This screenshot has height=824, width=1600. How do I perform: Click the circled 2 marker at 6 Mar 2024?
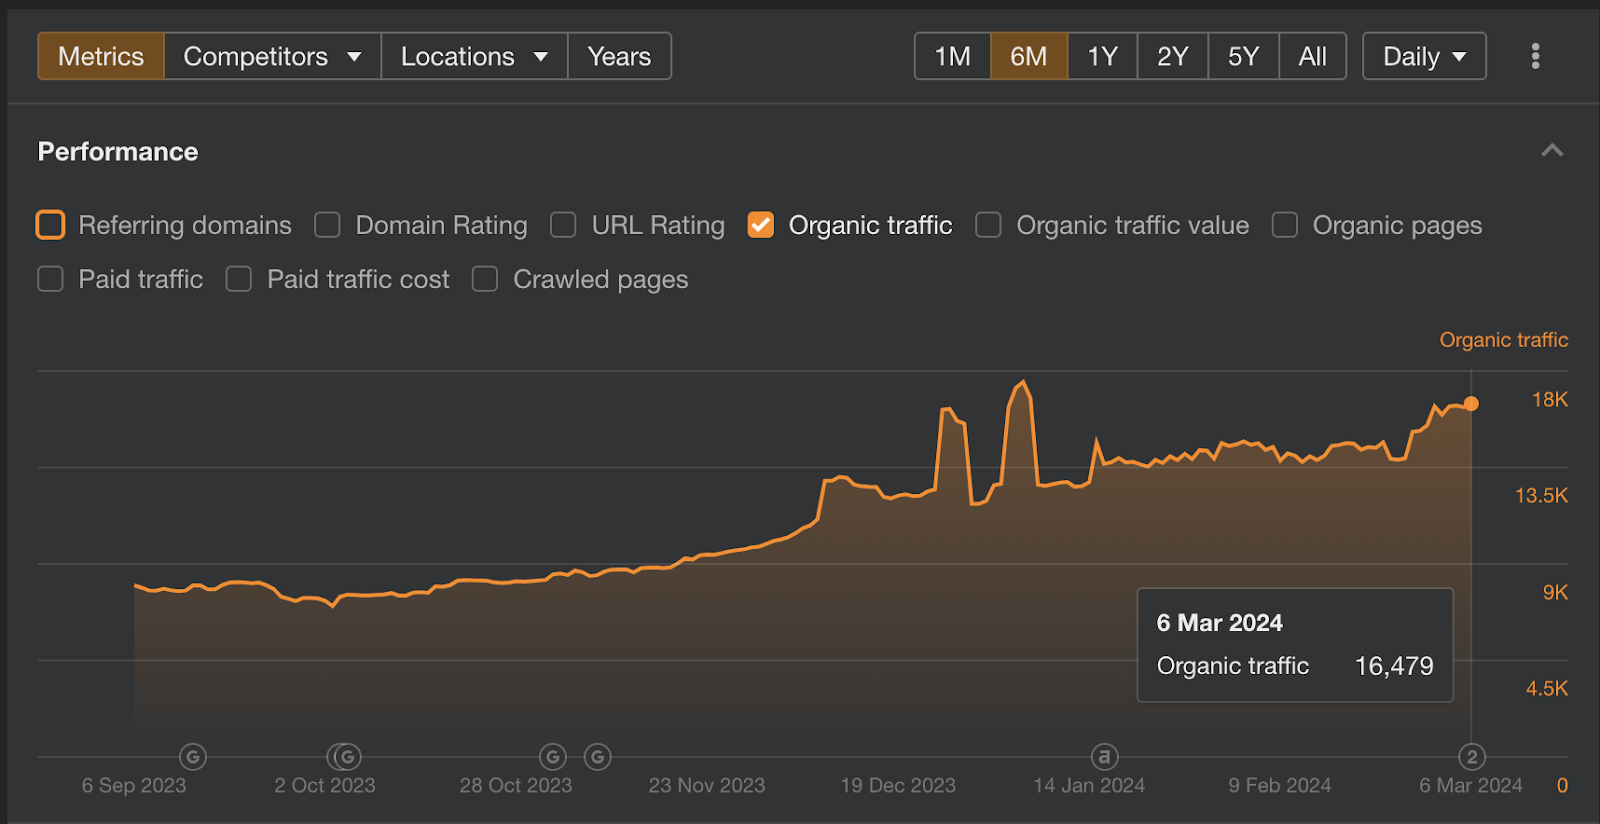(1471, 757)
